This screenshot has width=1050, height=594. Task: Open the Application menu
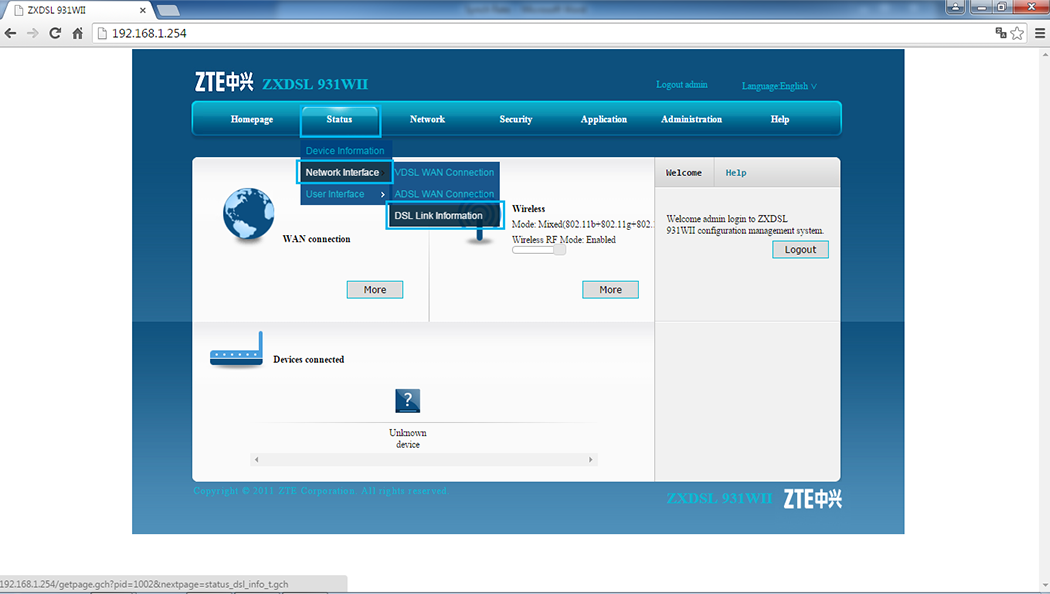point(603,119)
